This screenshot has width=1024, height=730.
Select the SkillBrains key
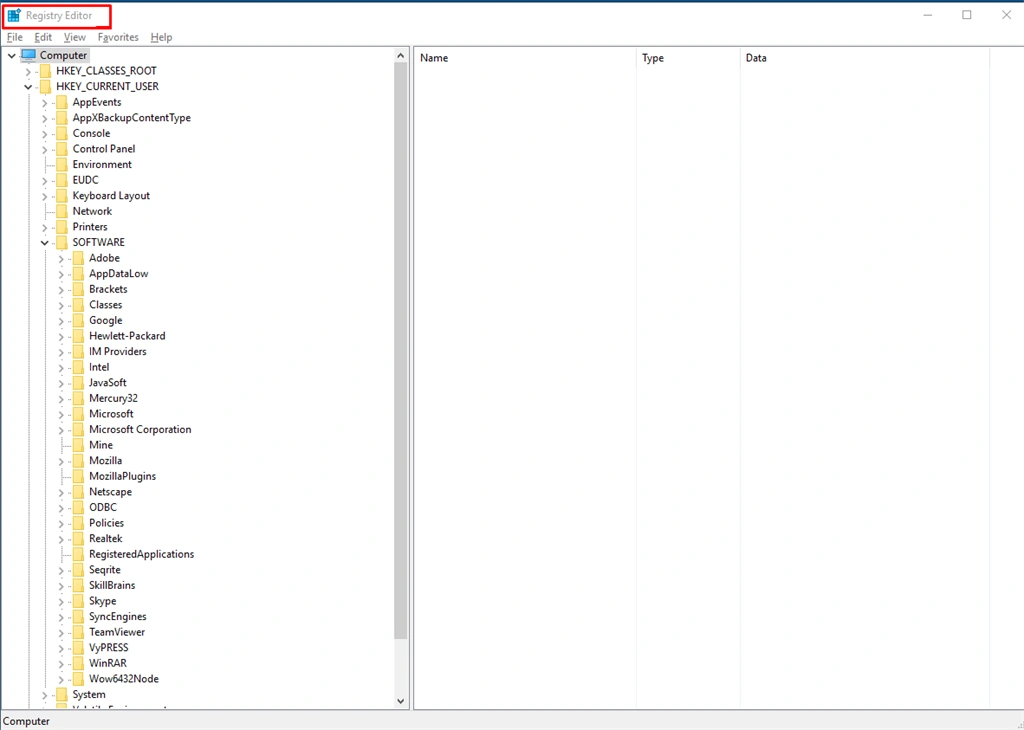112,586
